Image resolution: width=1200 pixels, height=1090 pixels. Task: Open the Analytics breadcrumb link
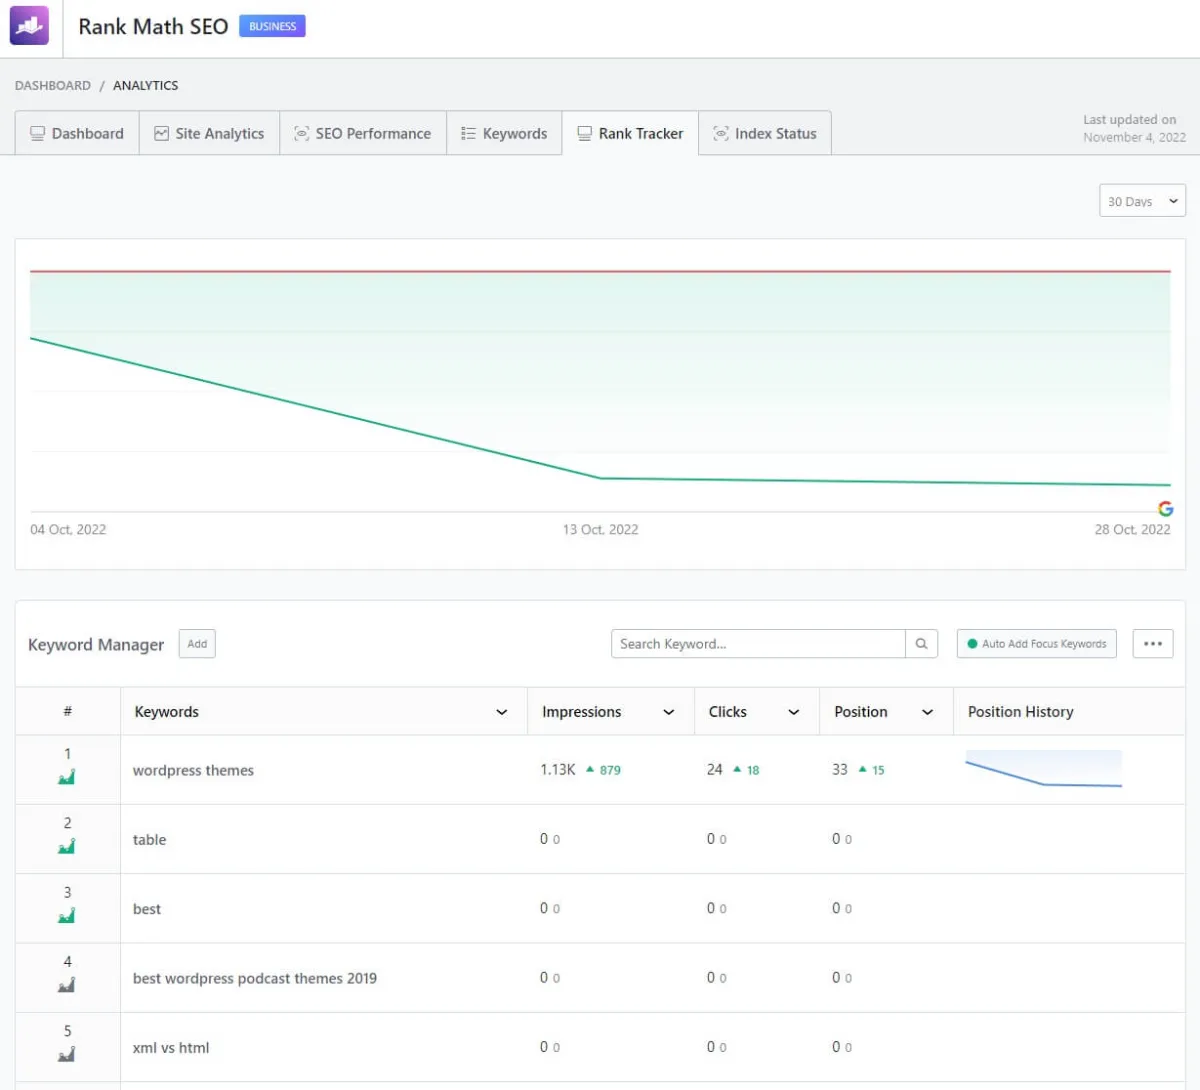tap(145, 85)
